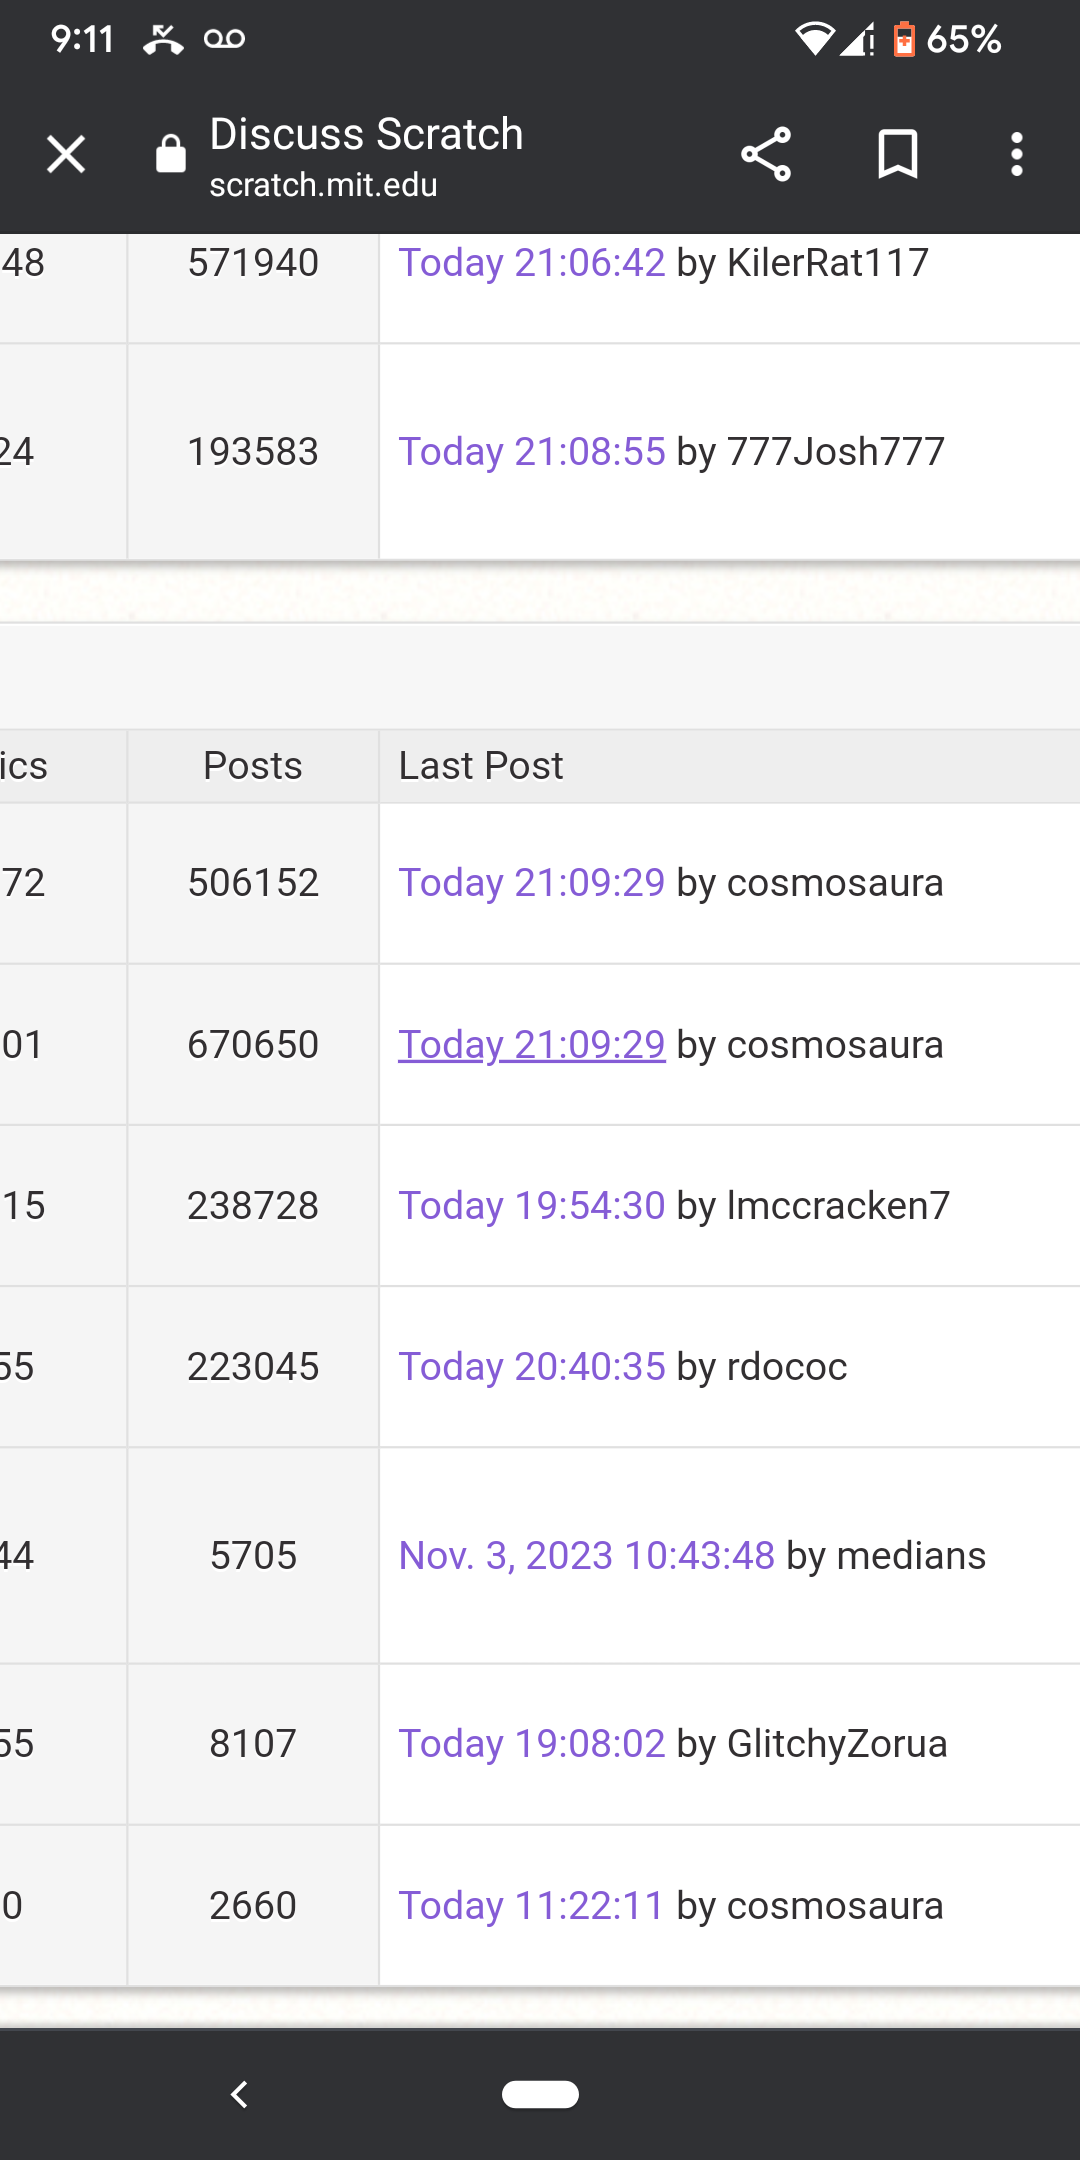Tap the voicemail notification icon

tap(224, 40)
